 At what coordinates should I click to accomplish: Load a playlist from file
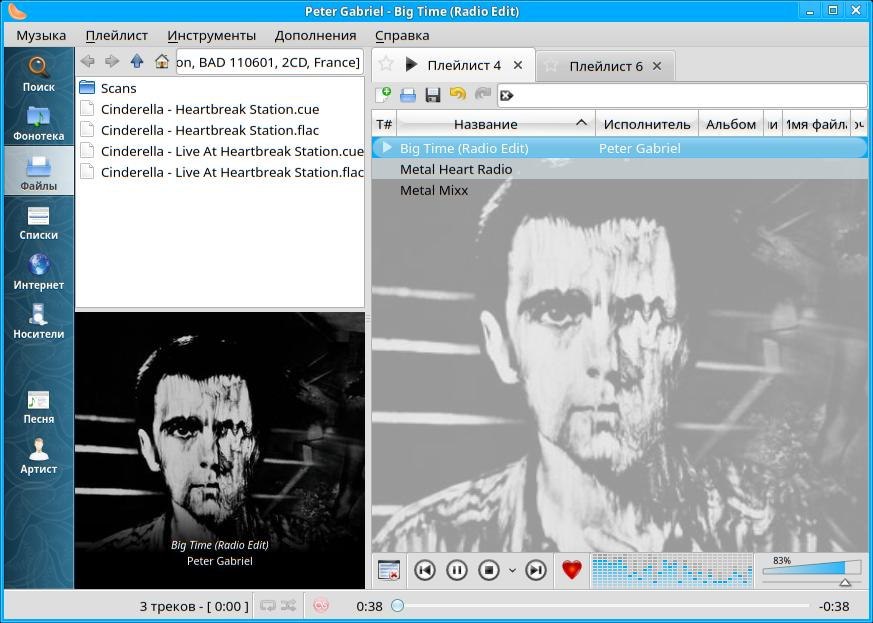[x=408, y=95]
